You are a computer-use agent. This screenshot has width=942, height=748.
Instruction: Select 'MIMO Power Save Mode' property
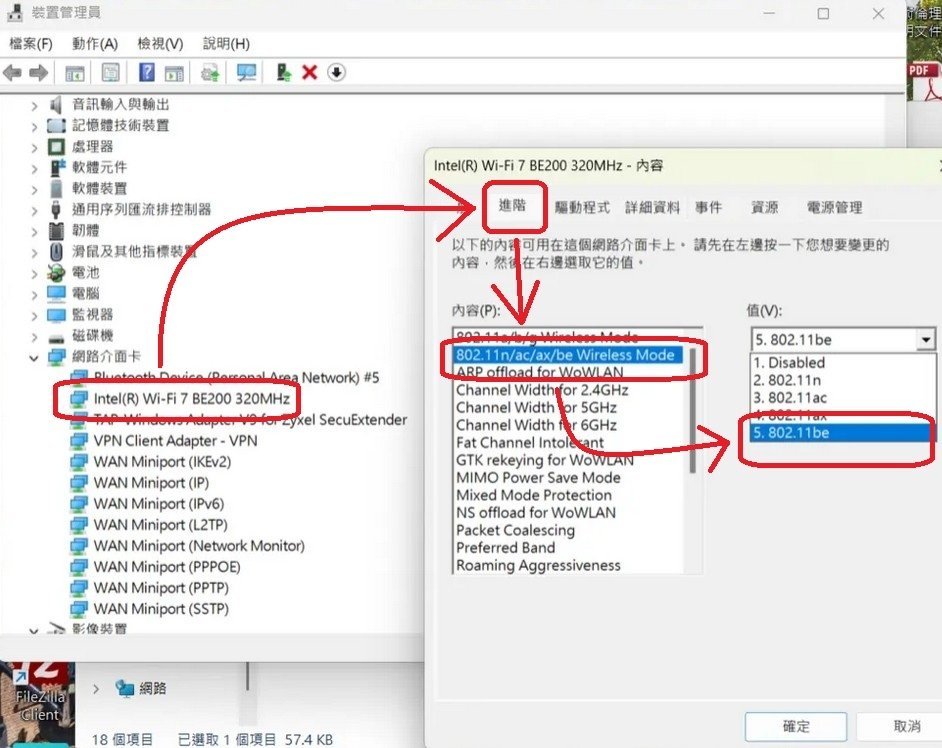[x=538, y=478]
